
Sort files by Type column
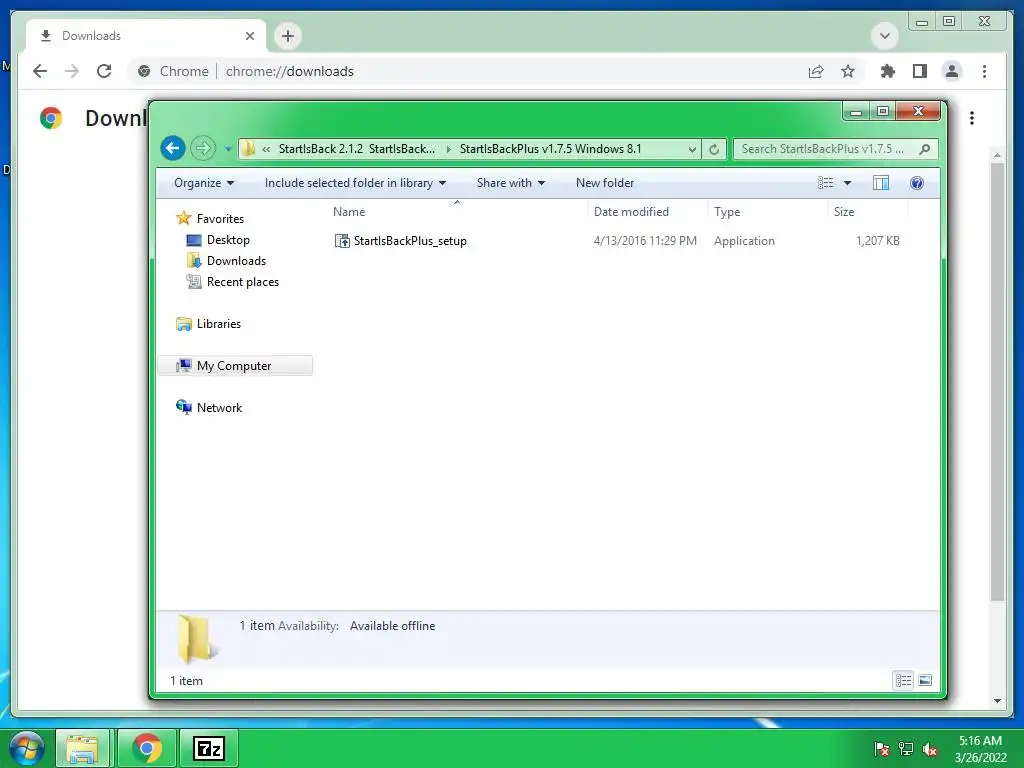767,212
